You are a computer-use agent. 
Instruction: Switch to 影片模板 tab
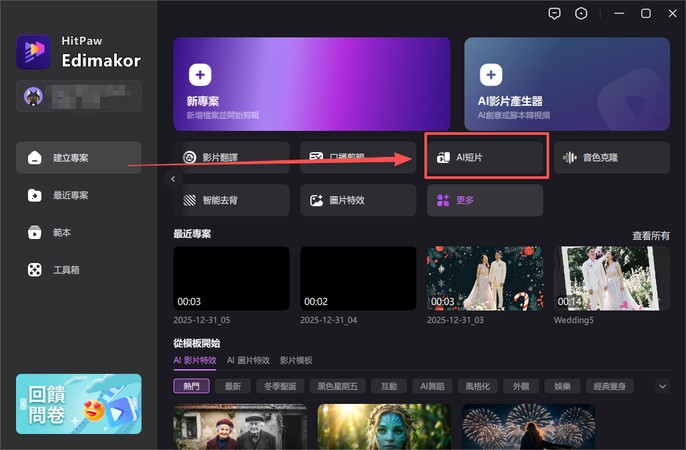(296, 360)
